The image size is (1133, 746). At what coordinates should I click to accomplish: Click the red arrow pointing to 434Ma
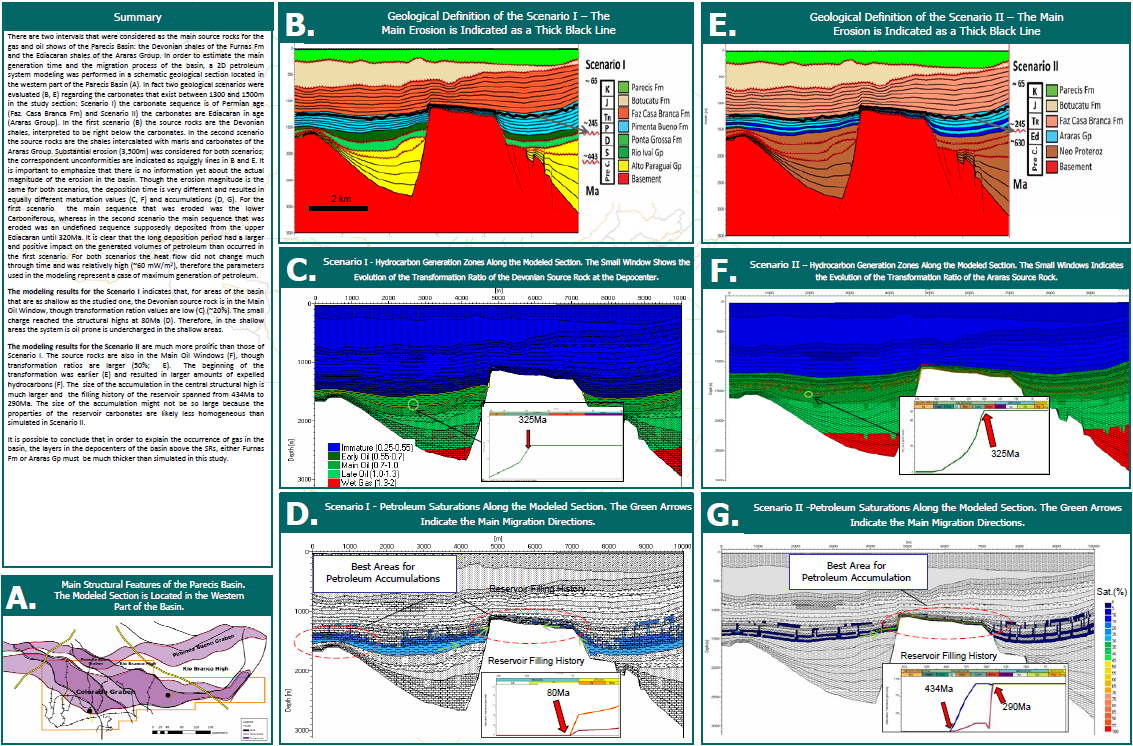(x=946, y=714)
